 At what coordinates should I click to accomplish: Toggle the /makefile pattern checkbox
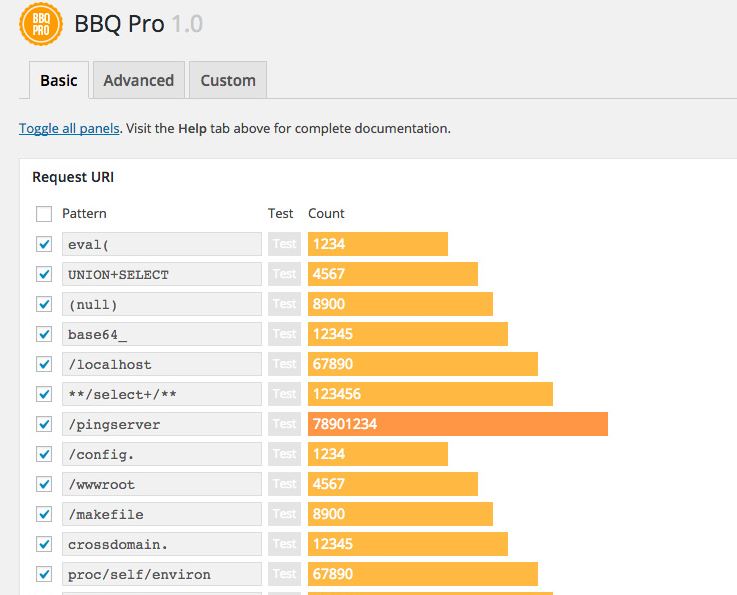click(44, 514)
